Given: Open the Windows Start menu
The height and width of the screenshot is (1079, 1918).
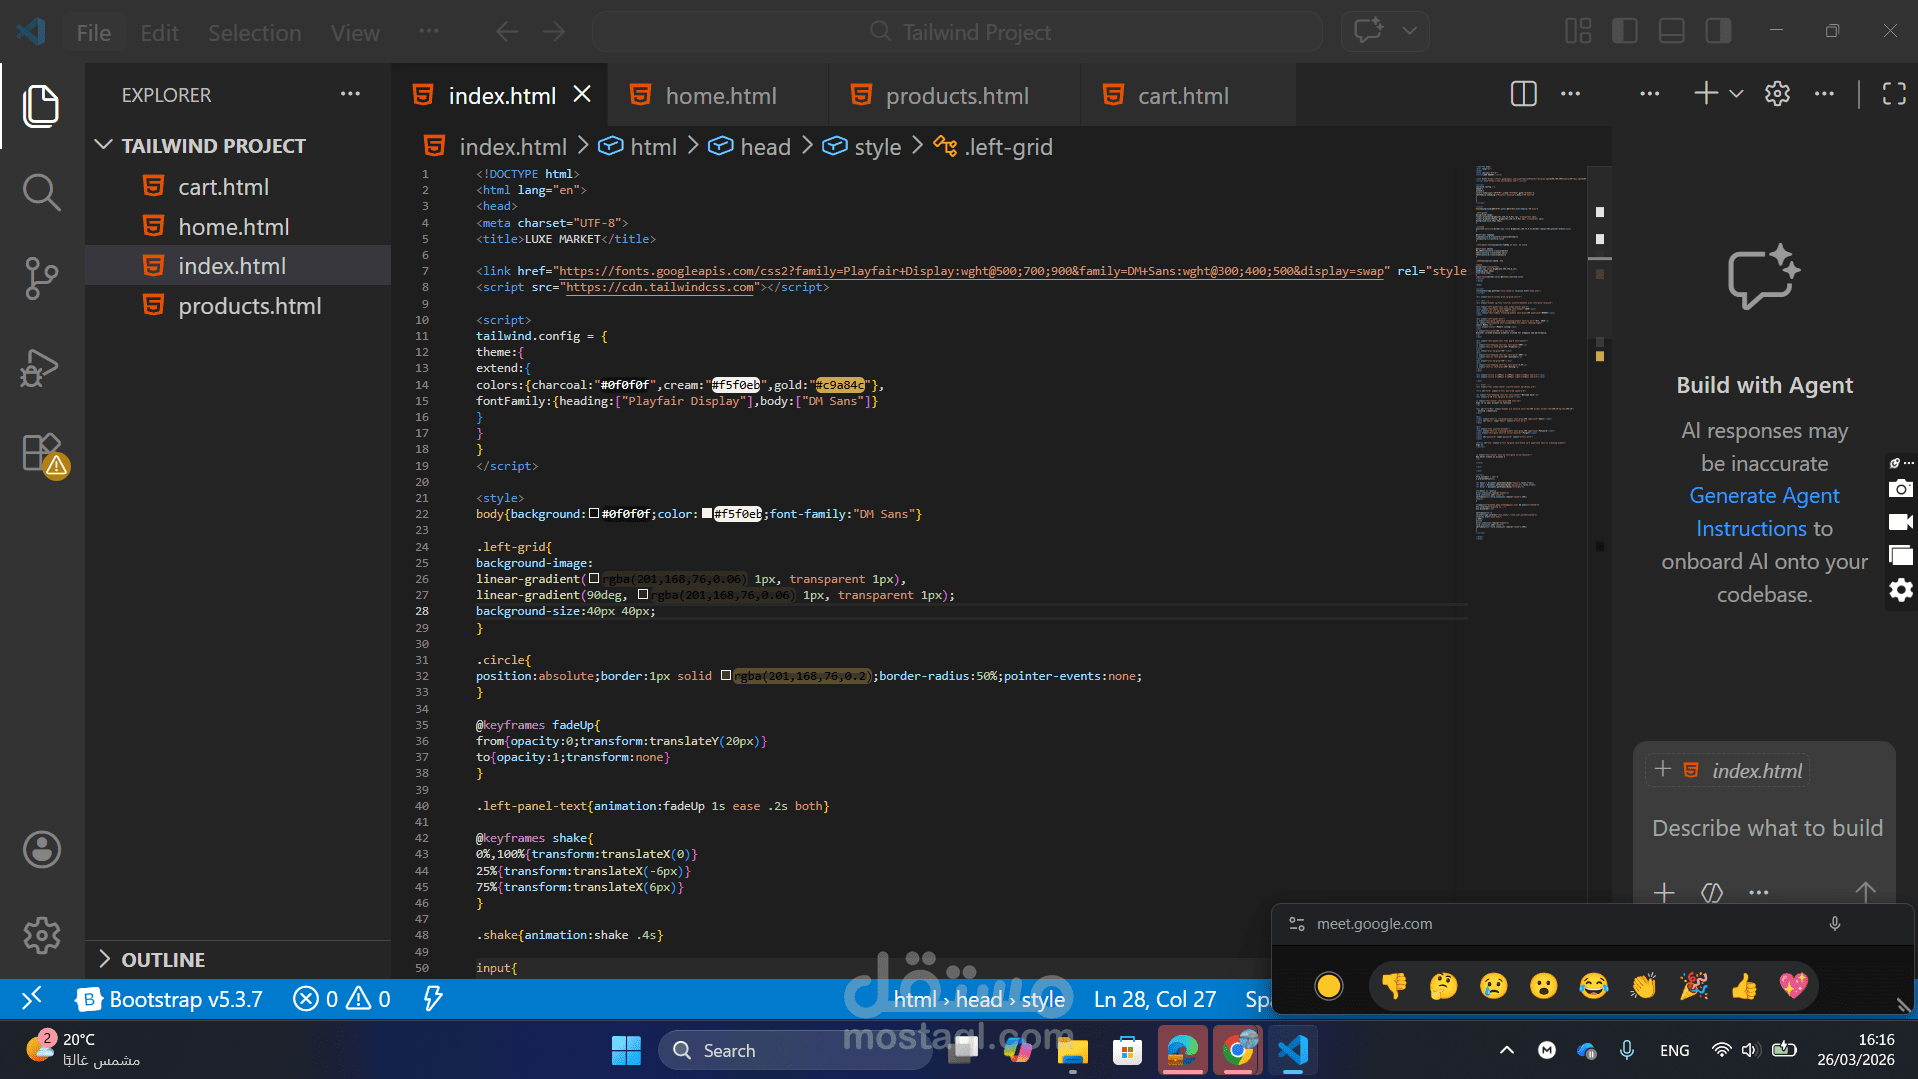Looking at the screenshot, I should coord(626,1050).
